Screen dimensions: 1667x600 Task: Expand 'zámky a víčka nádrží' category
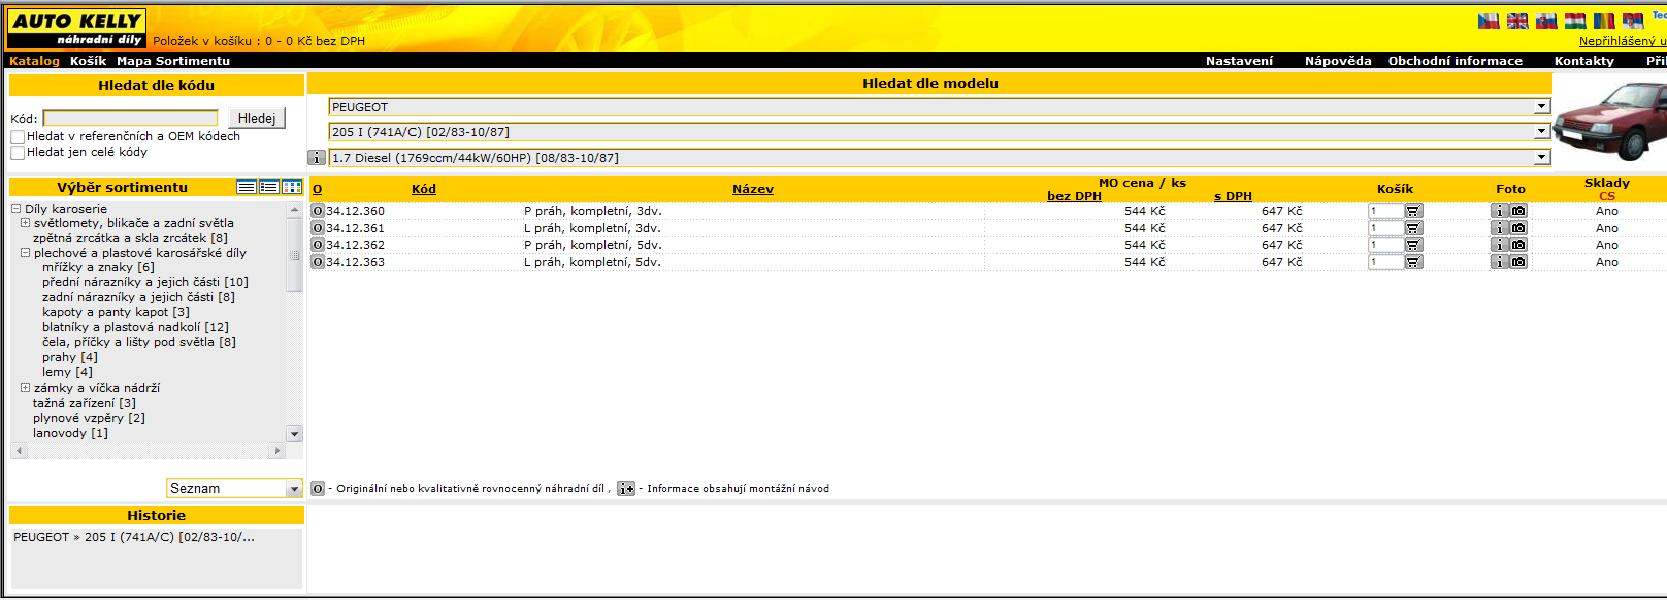[25, 388]
